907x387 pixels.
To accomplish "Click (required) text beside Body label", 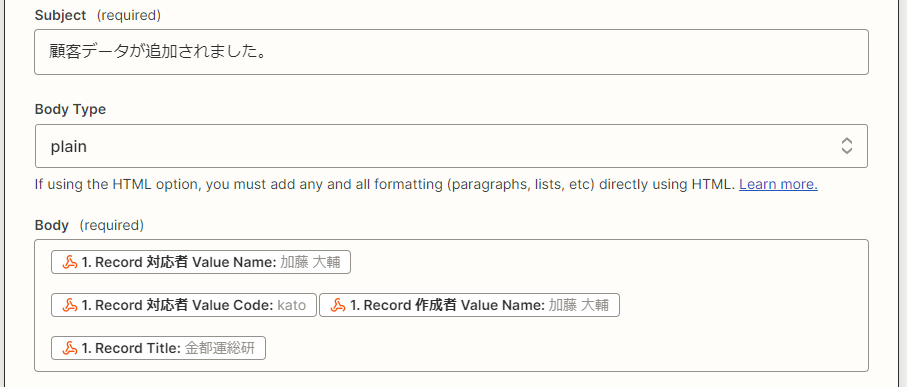I will click(111, 225).
